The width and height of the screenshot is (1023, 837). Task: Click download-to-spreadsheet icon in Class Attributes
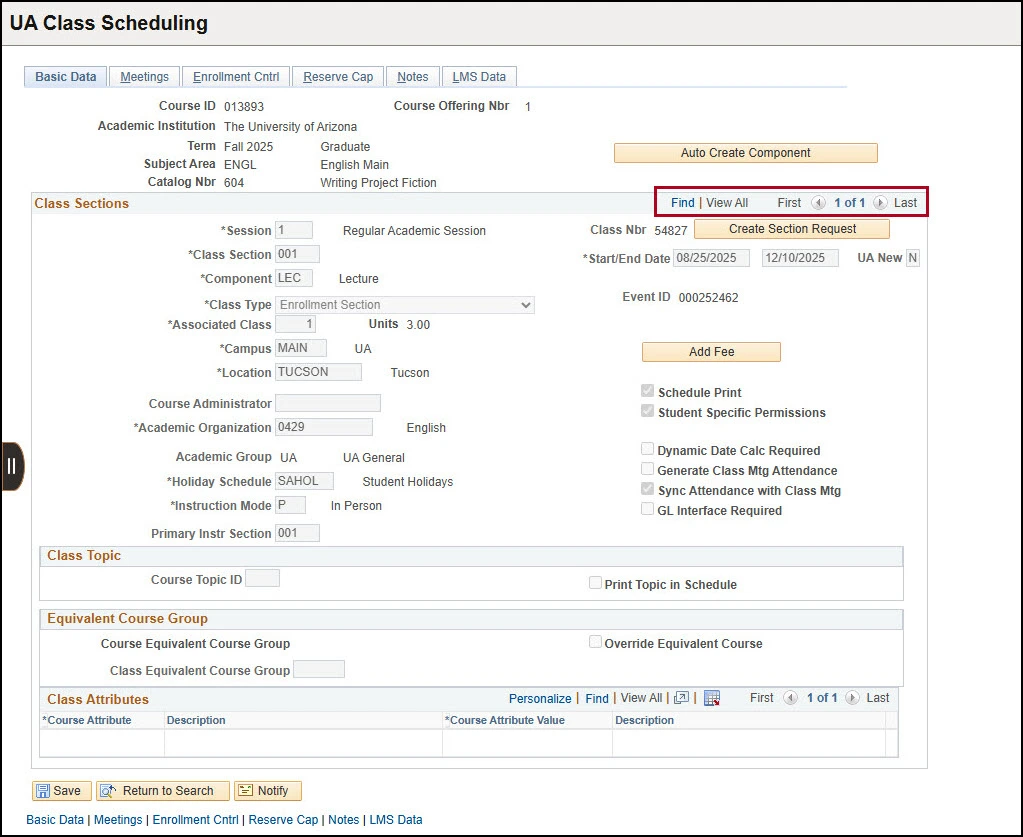click(712, 698)
